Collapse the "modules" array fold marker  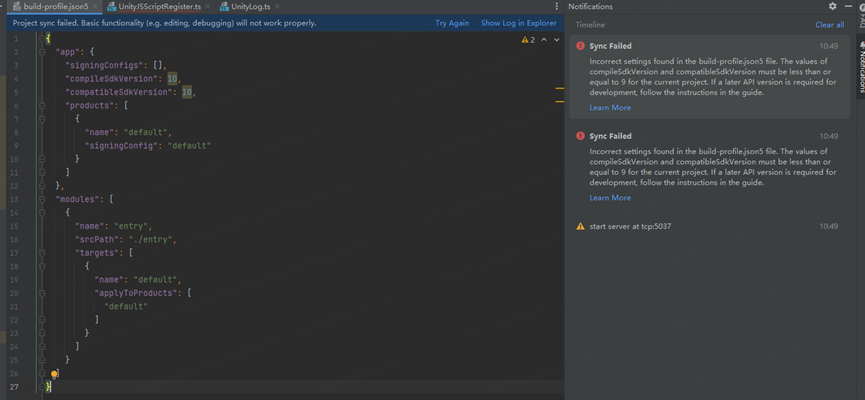43,199
